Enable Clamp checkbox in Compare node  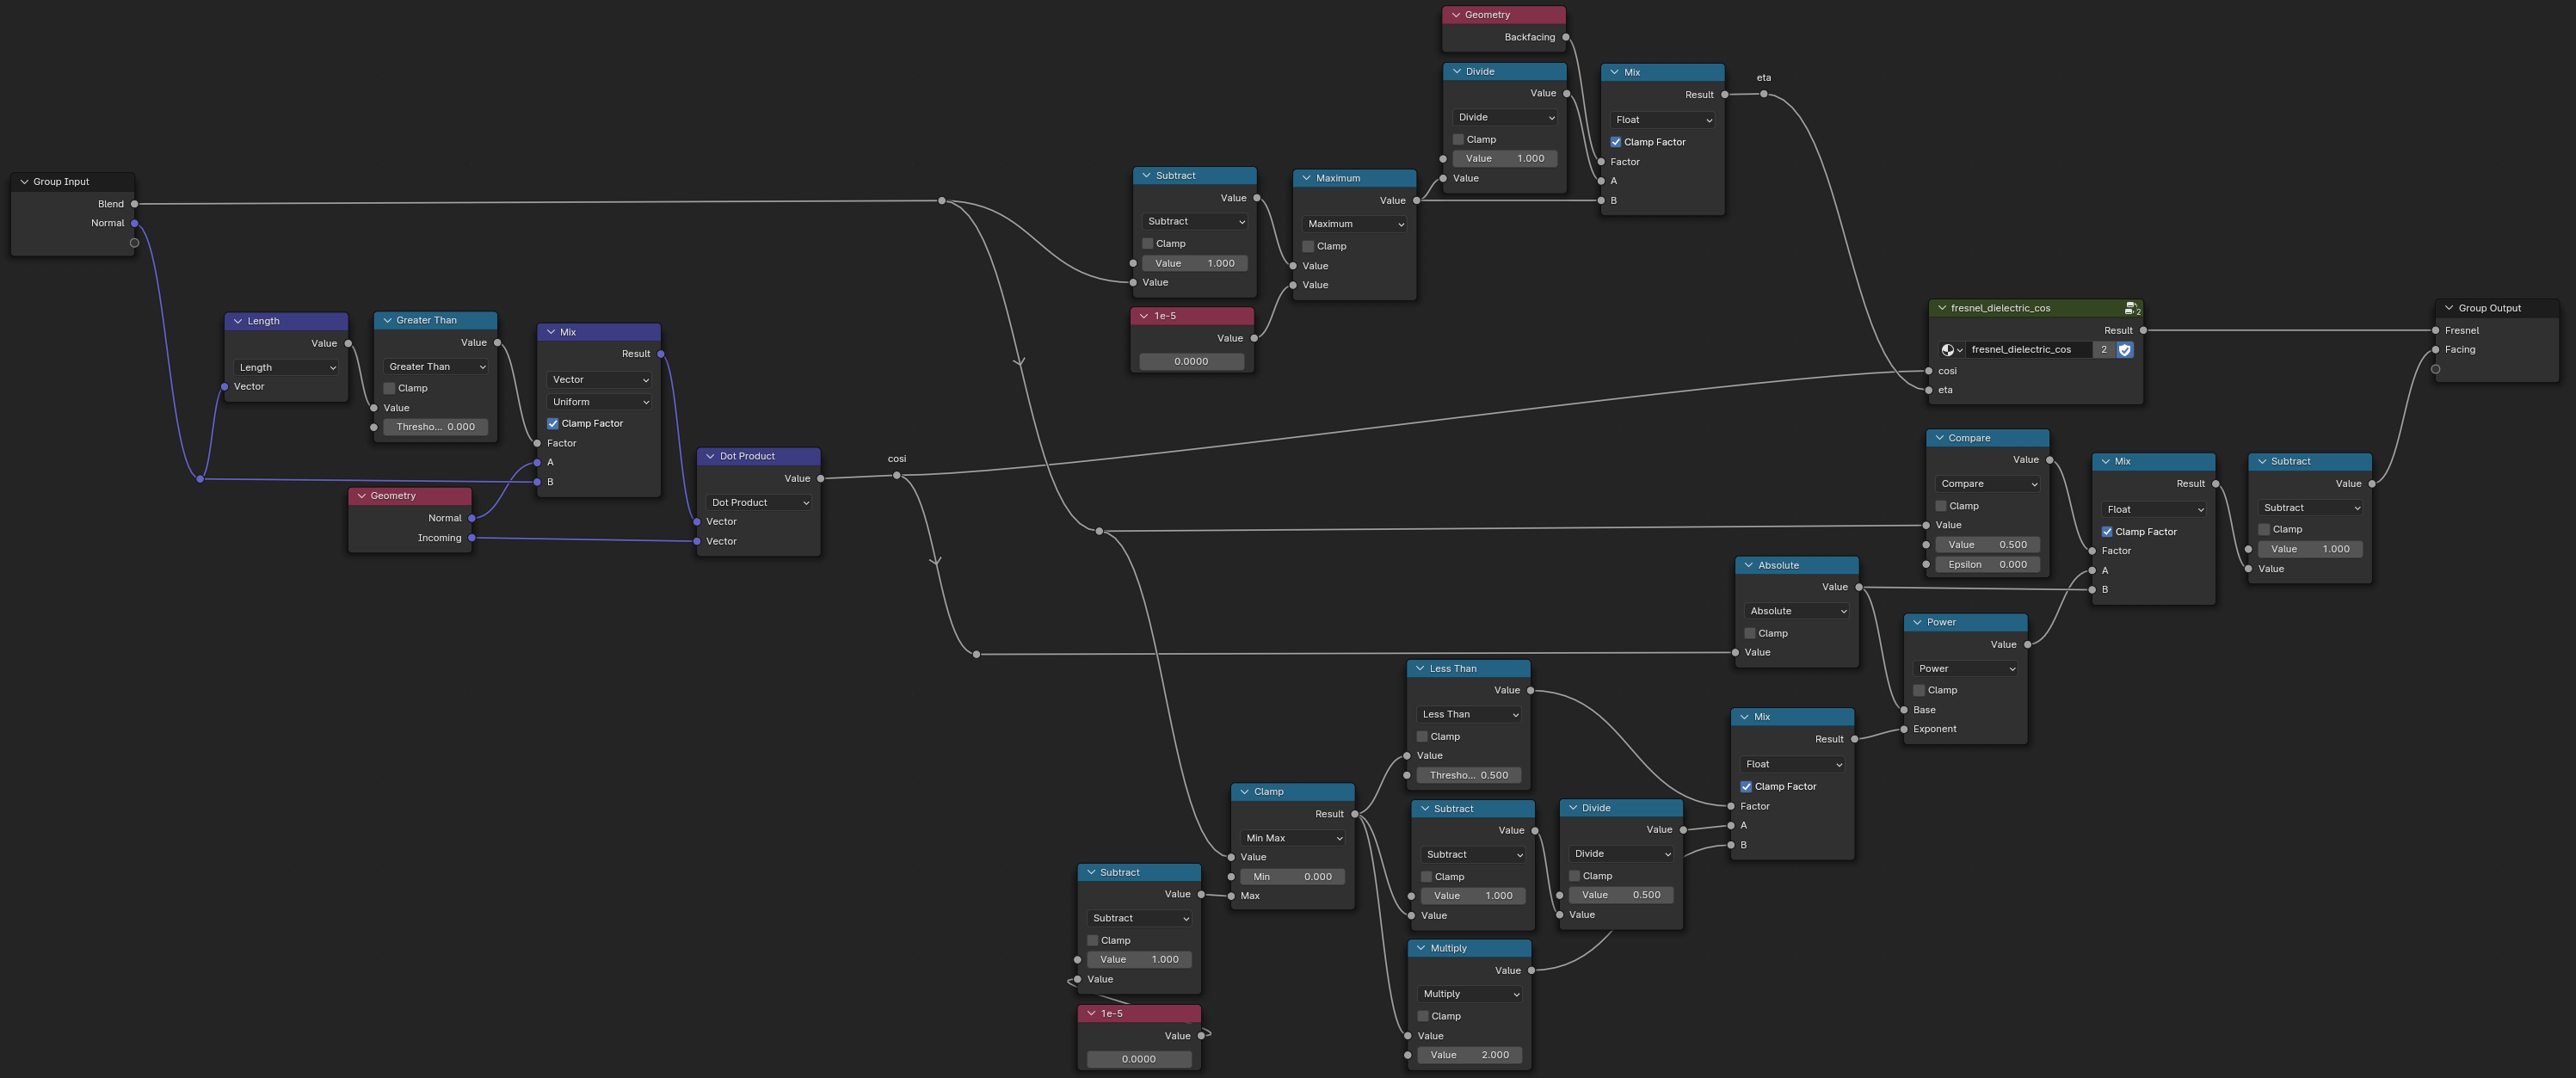pyautogui.click(x=1941, y=506)
